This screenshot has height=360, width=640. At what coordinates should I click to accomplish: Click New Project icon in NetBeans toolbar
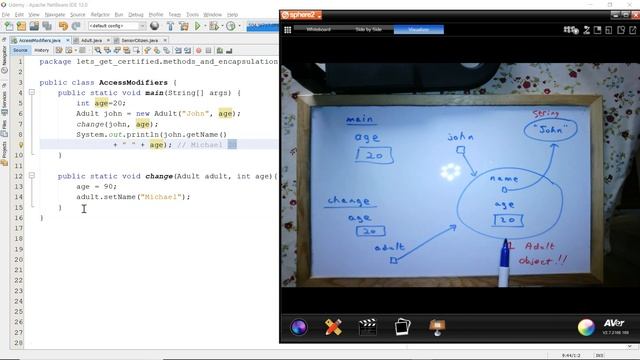coord(21,26)
